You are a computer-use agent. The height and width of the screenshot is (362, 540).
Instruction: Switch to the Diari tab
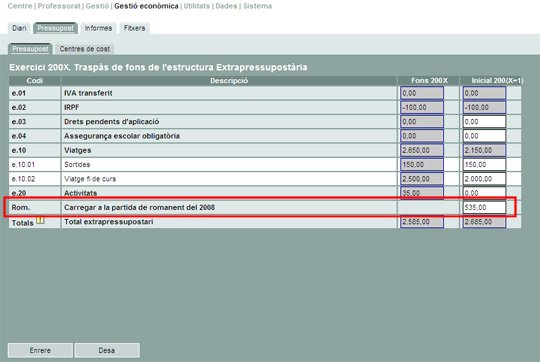pyautogui.click(x=19, y=28)
